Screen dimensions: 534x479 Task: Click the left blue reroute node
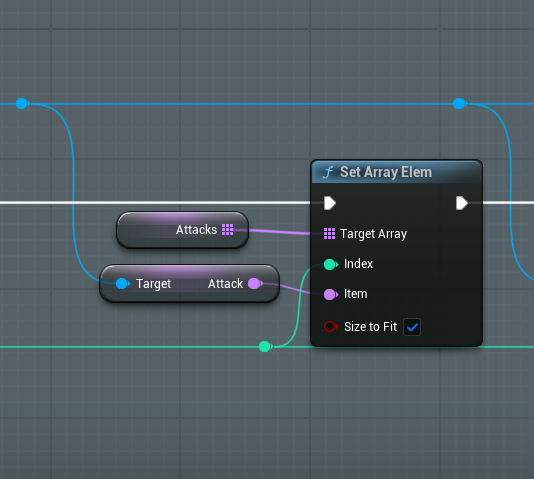click(22, 103)
